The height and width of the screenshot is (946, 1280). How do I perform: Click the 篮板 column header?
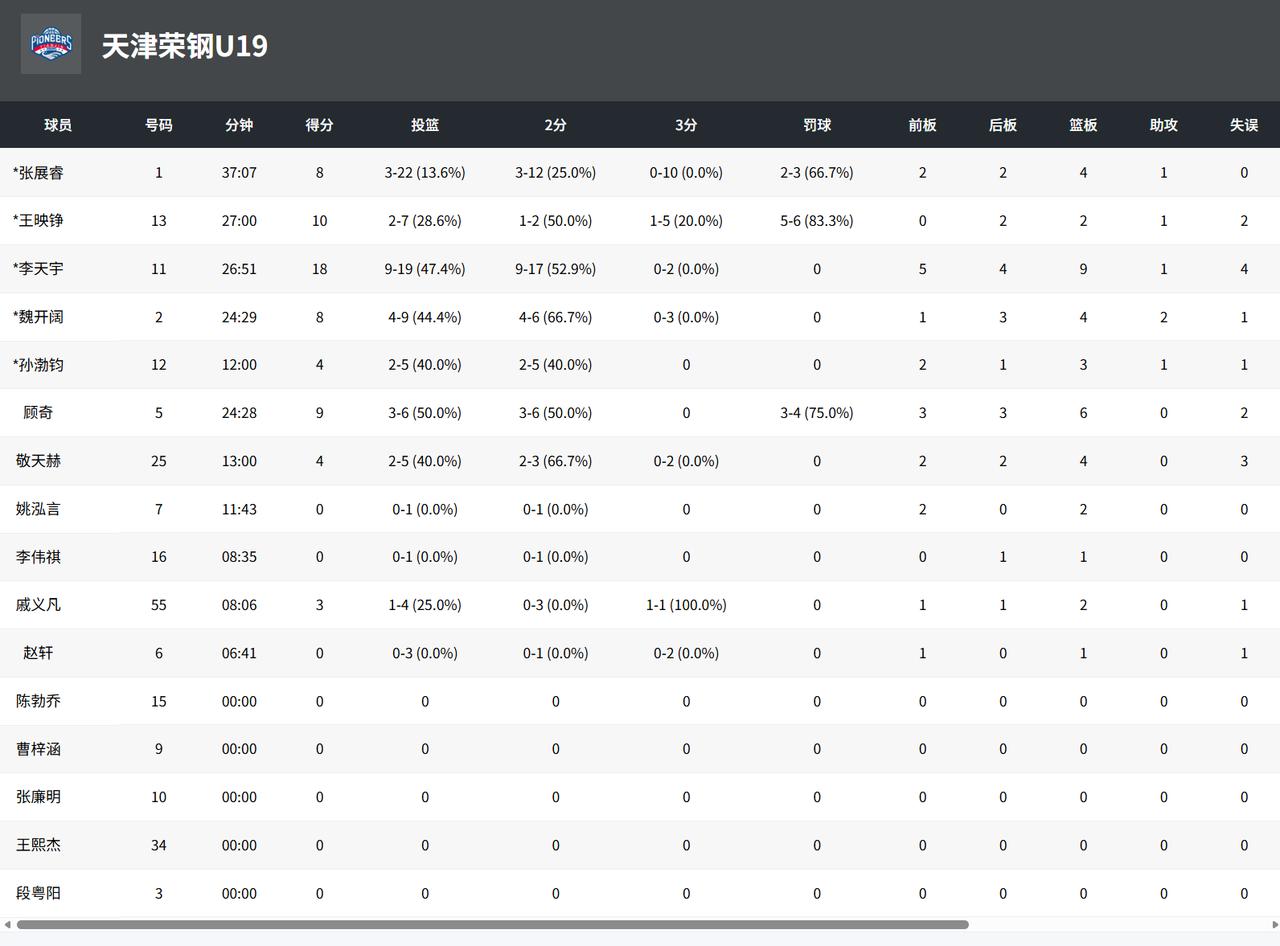pos(1083,125)
